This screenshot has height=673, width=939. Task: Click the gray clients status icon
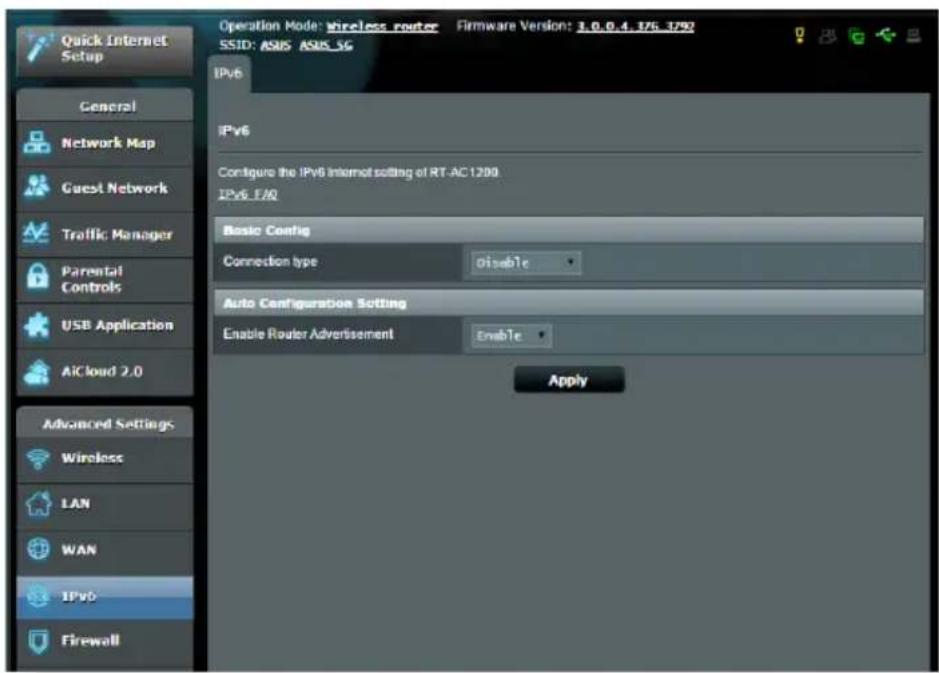pyautogui.click(x=828, y=37)
